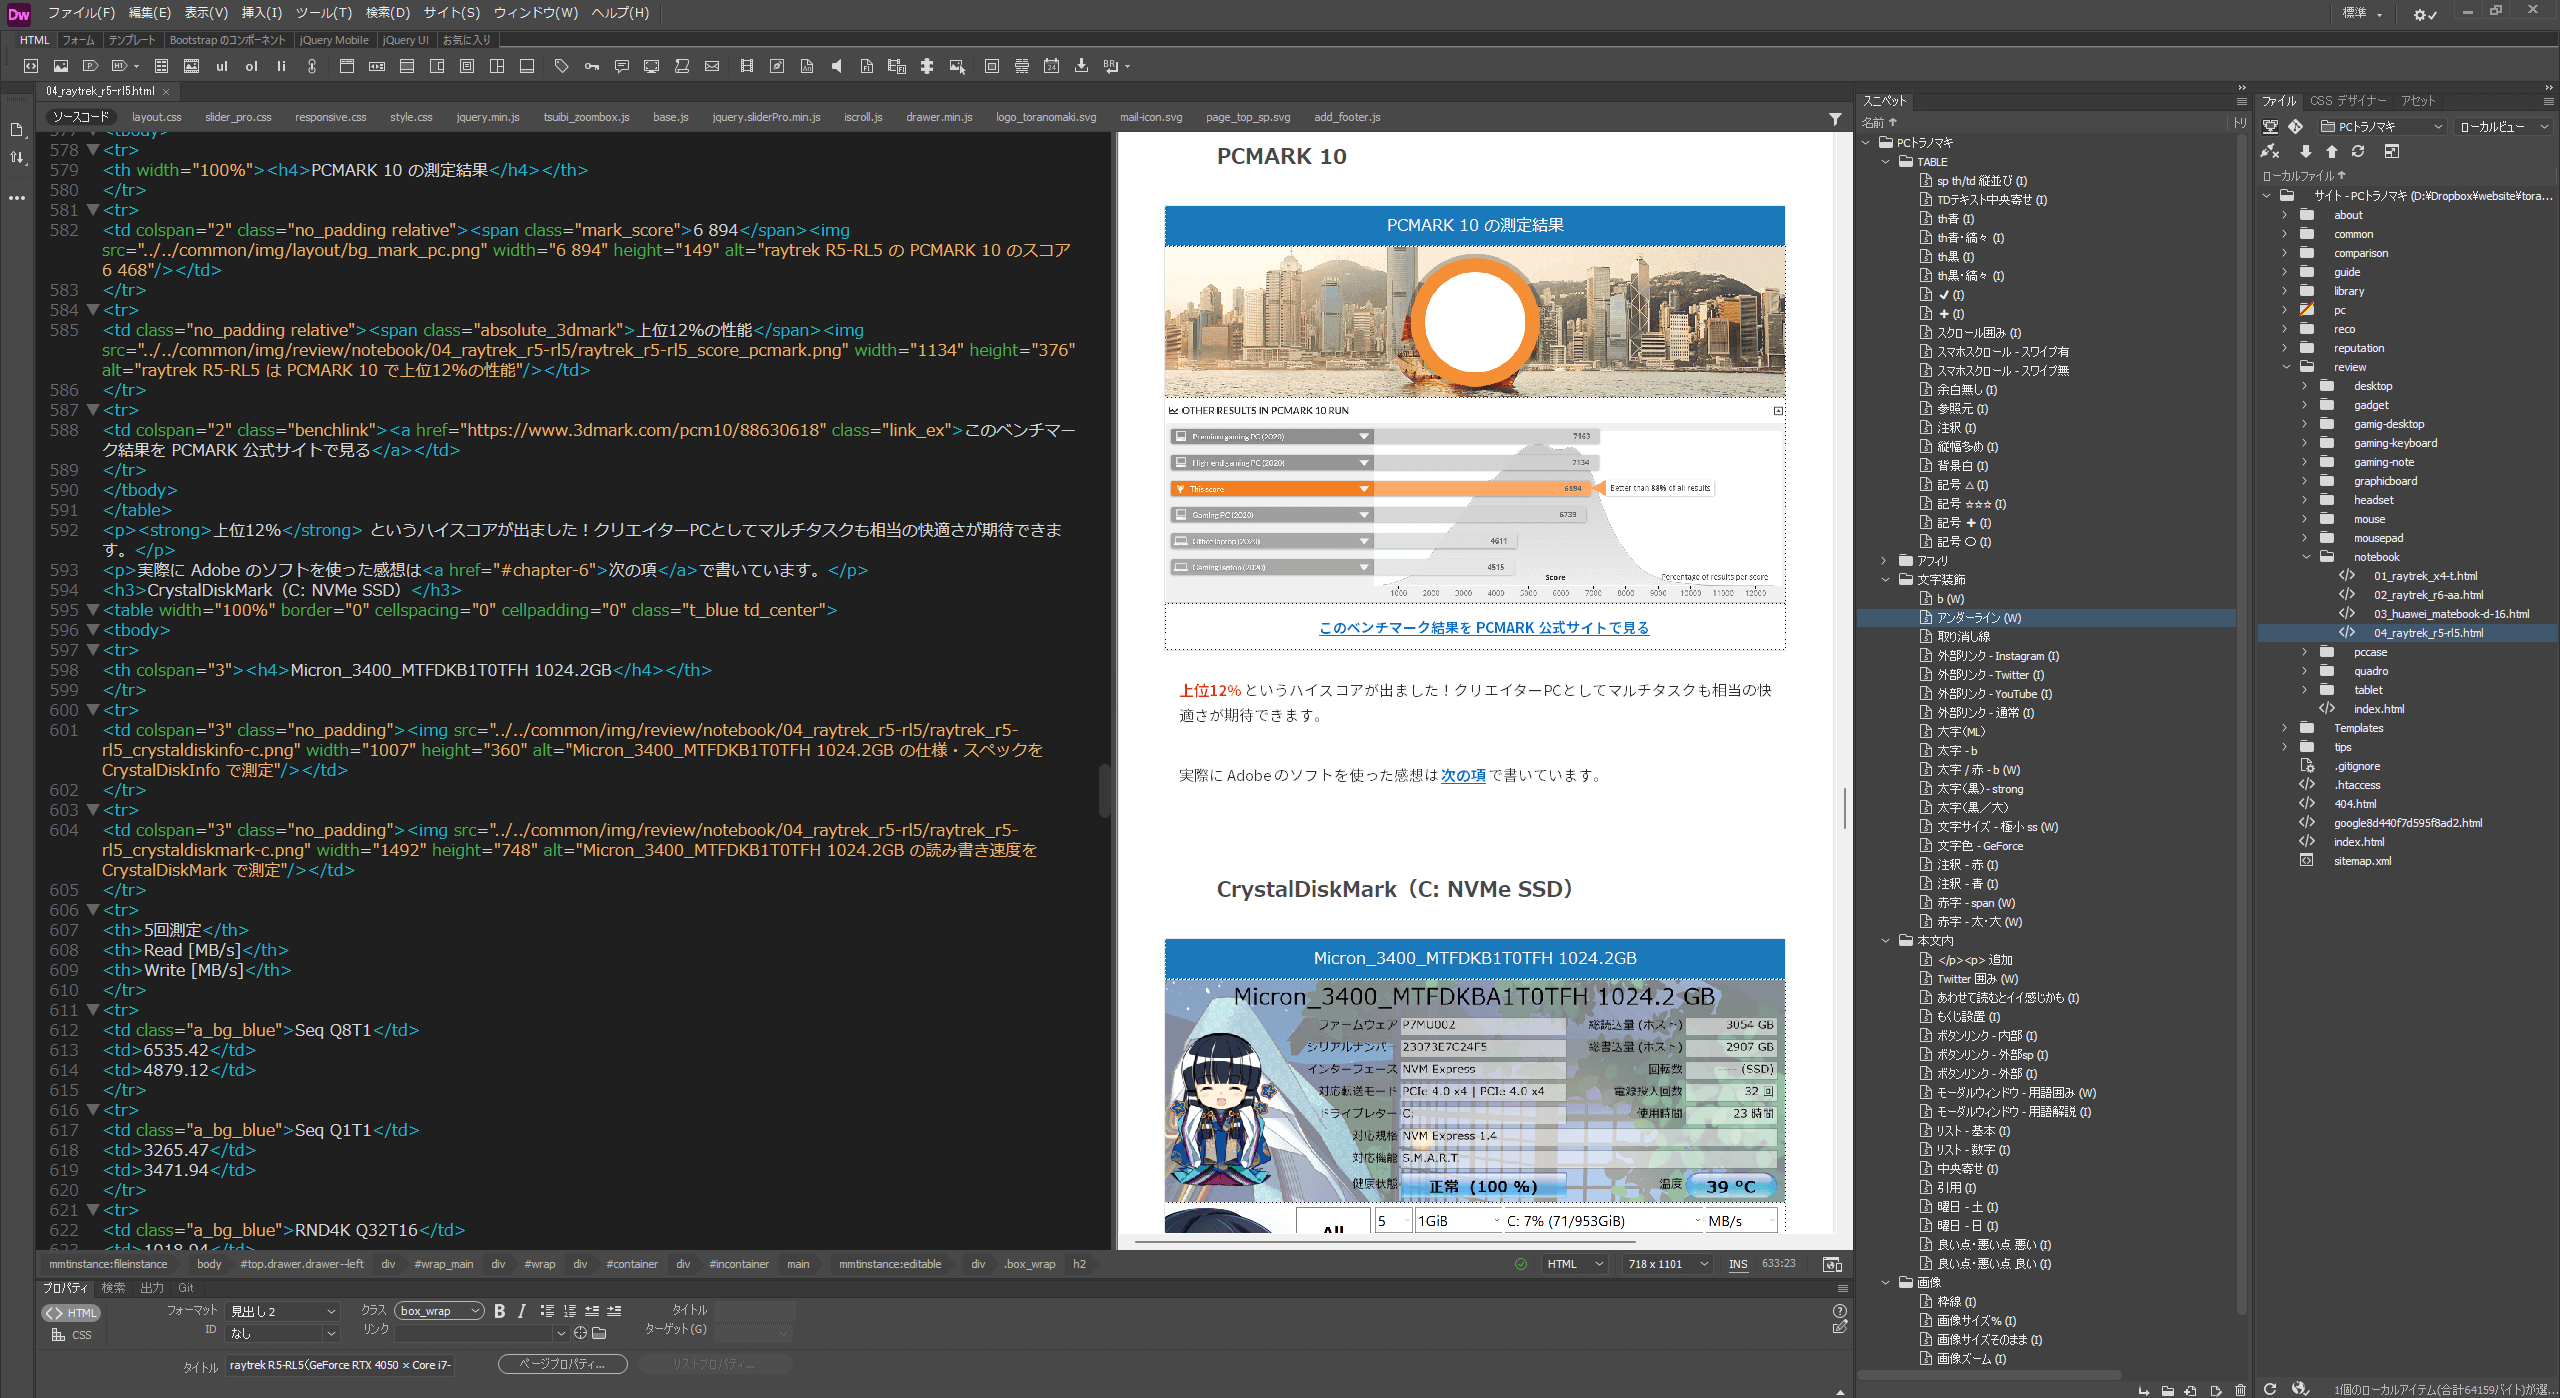Toggle the HTML mode in Properties panel
The image size is (2560, 1398).
click(71, 1313)
